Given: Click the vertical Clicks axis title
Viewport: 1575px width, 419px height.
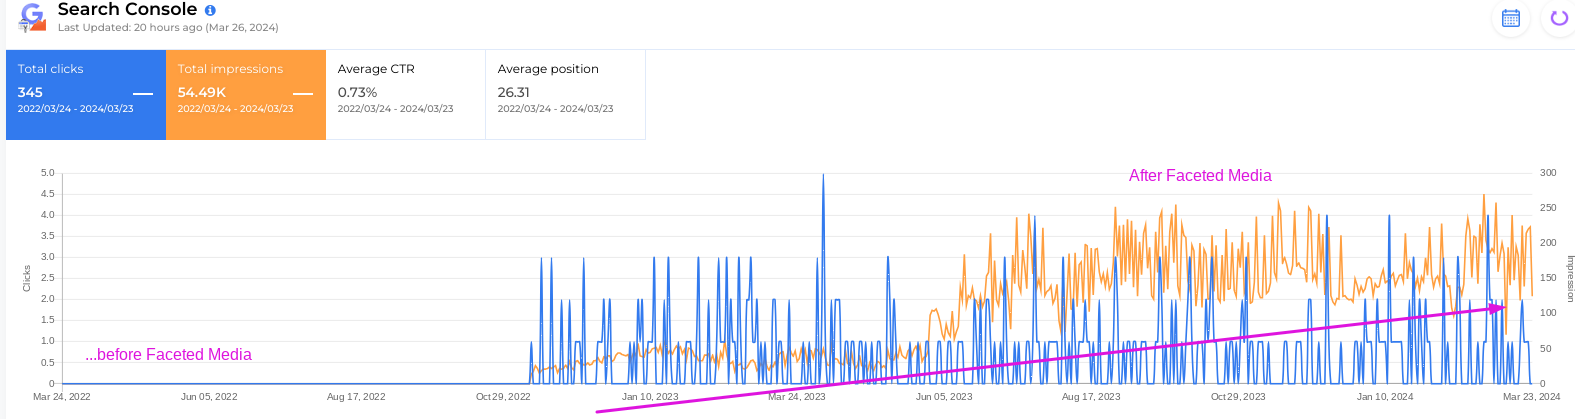Looking at the screenshot, I should click(x=27, y=278).
